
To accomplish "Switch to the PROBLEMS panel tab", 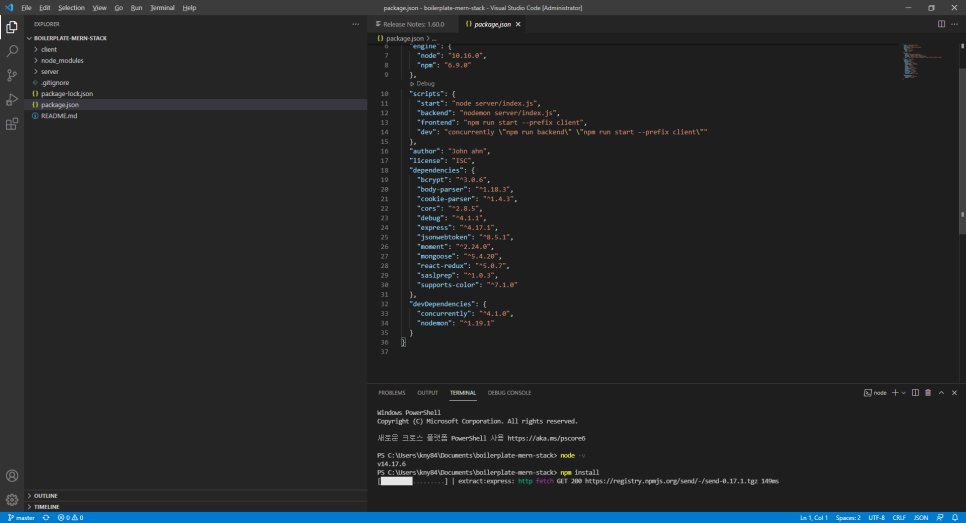I will pos(392,393).
